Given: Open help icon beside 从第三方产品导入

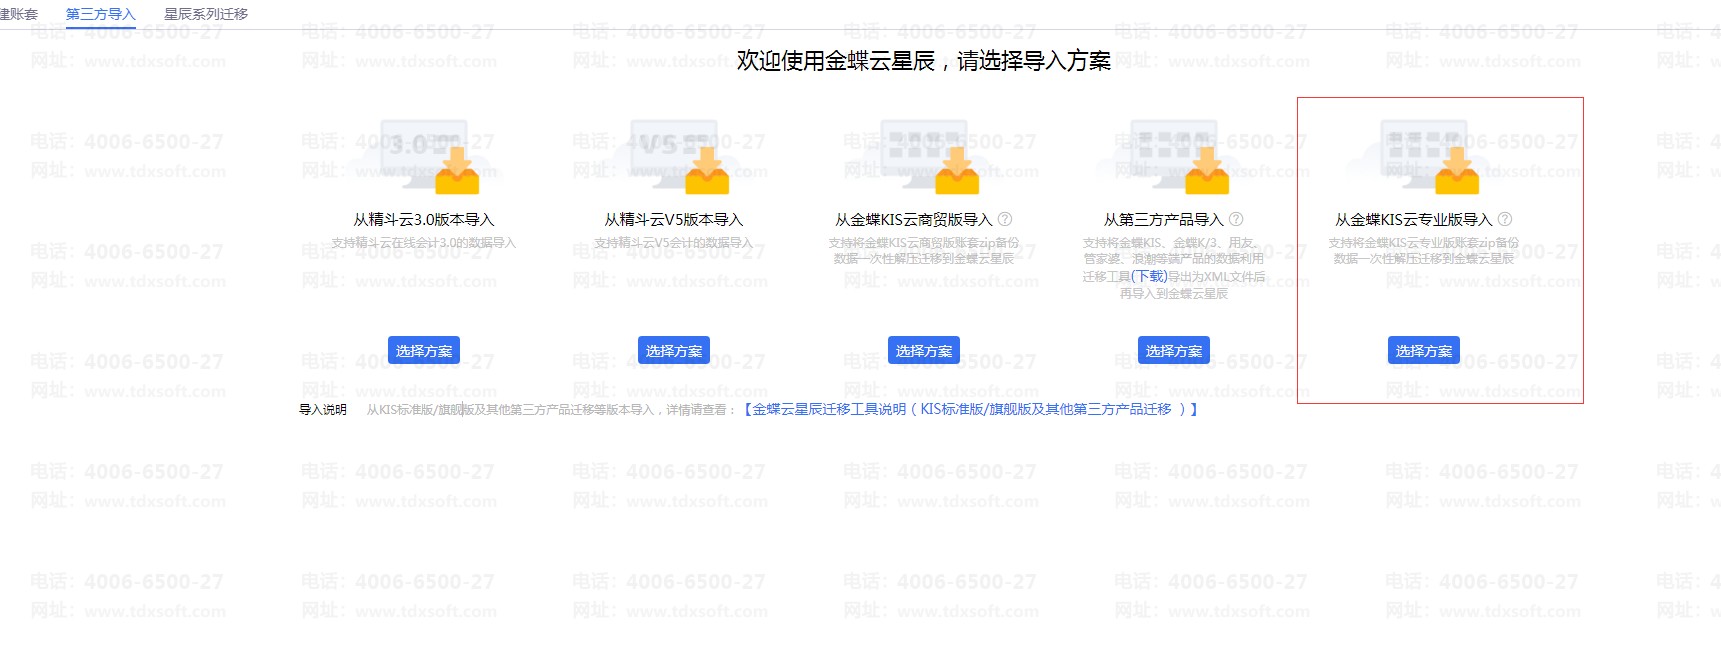Looking at the screenshot, I should pos(1236,219).
